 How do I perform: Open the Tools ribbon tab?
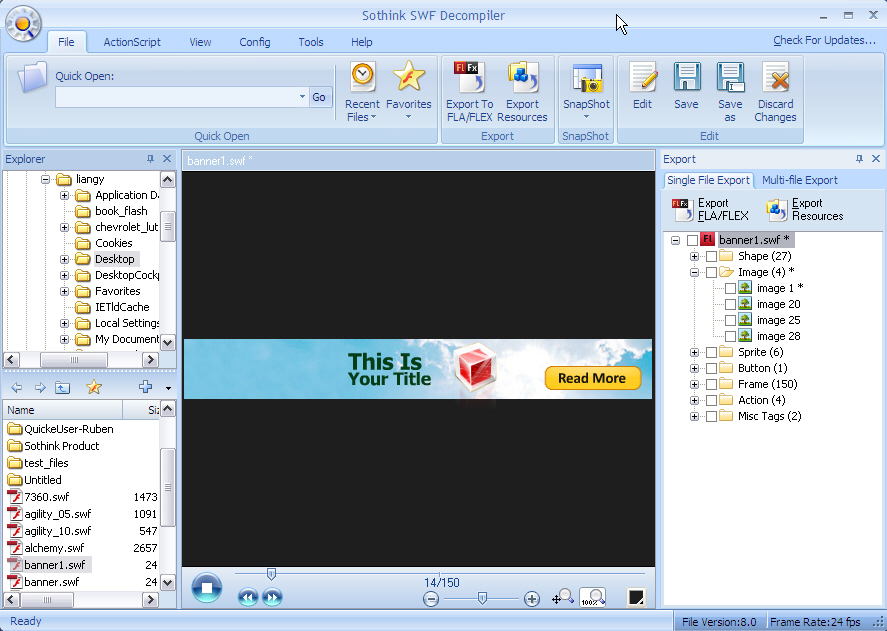[x=311, y=42]
